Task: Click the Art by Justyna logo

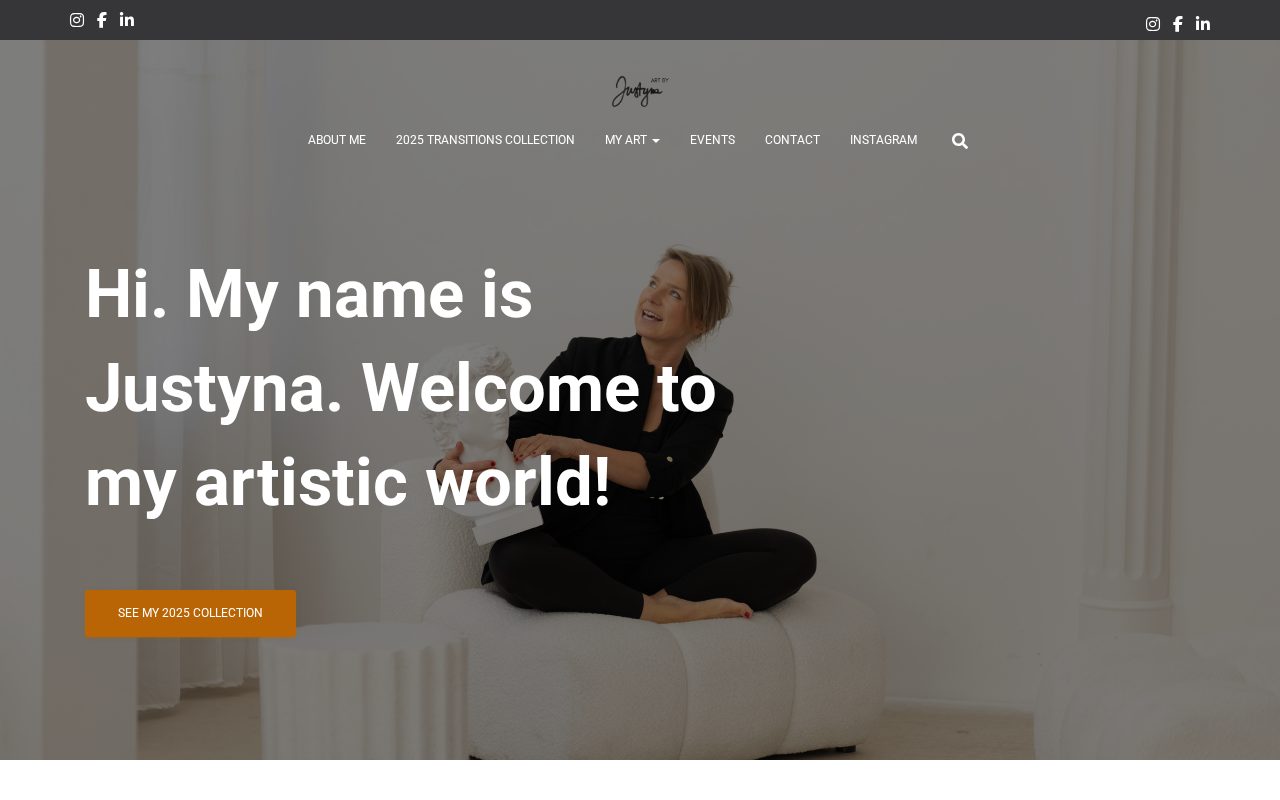Action: click(x=640, y=91)
